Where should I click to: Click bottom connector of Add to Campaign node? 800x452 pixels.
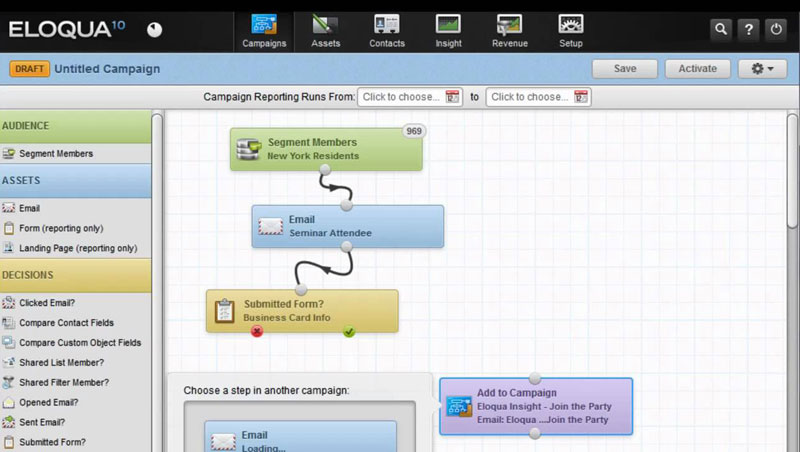pos(535,434)
